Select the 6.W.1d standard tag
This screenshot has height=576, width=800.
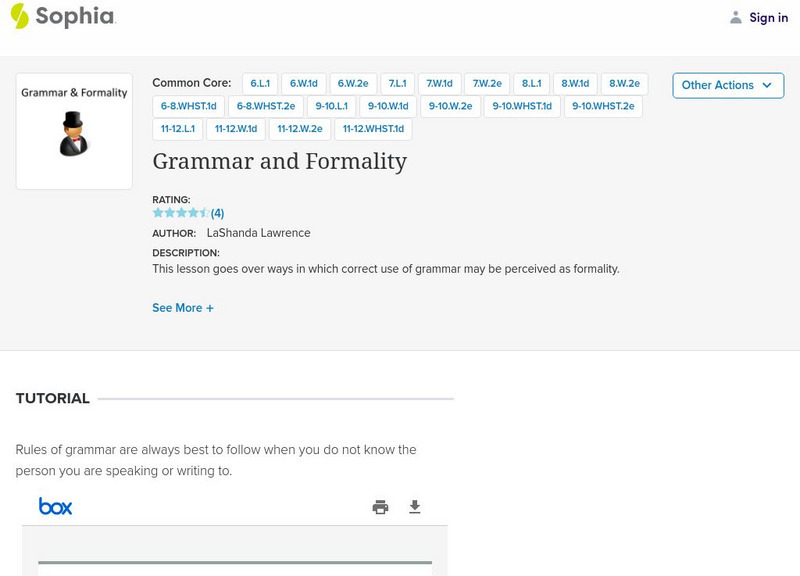[x=304, y=84]
